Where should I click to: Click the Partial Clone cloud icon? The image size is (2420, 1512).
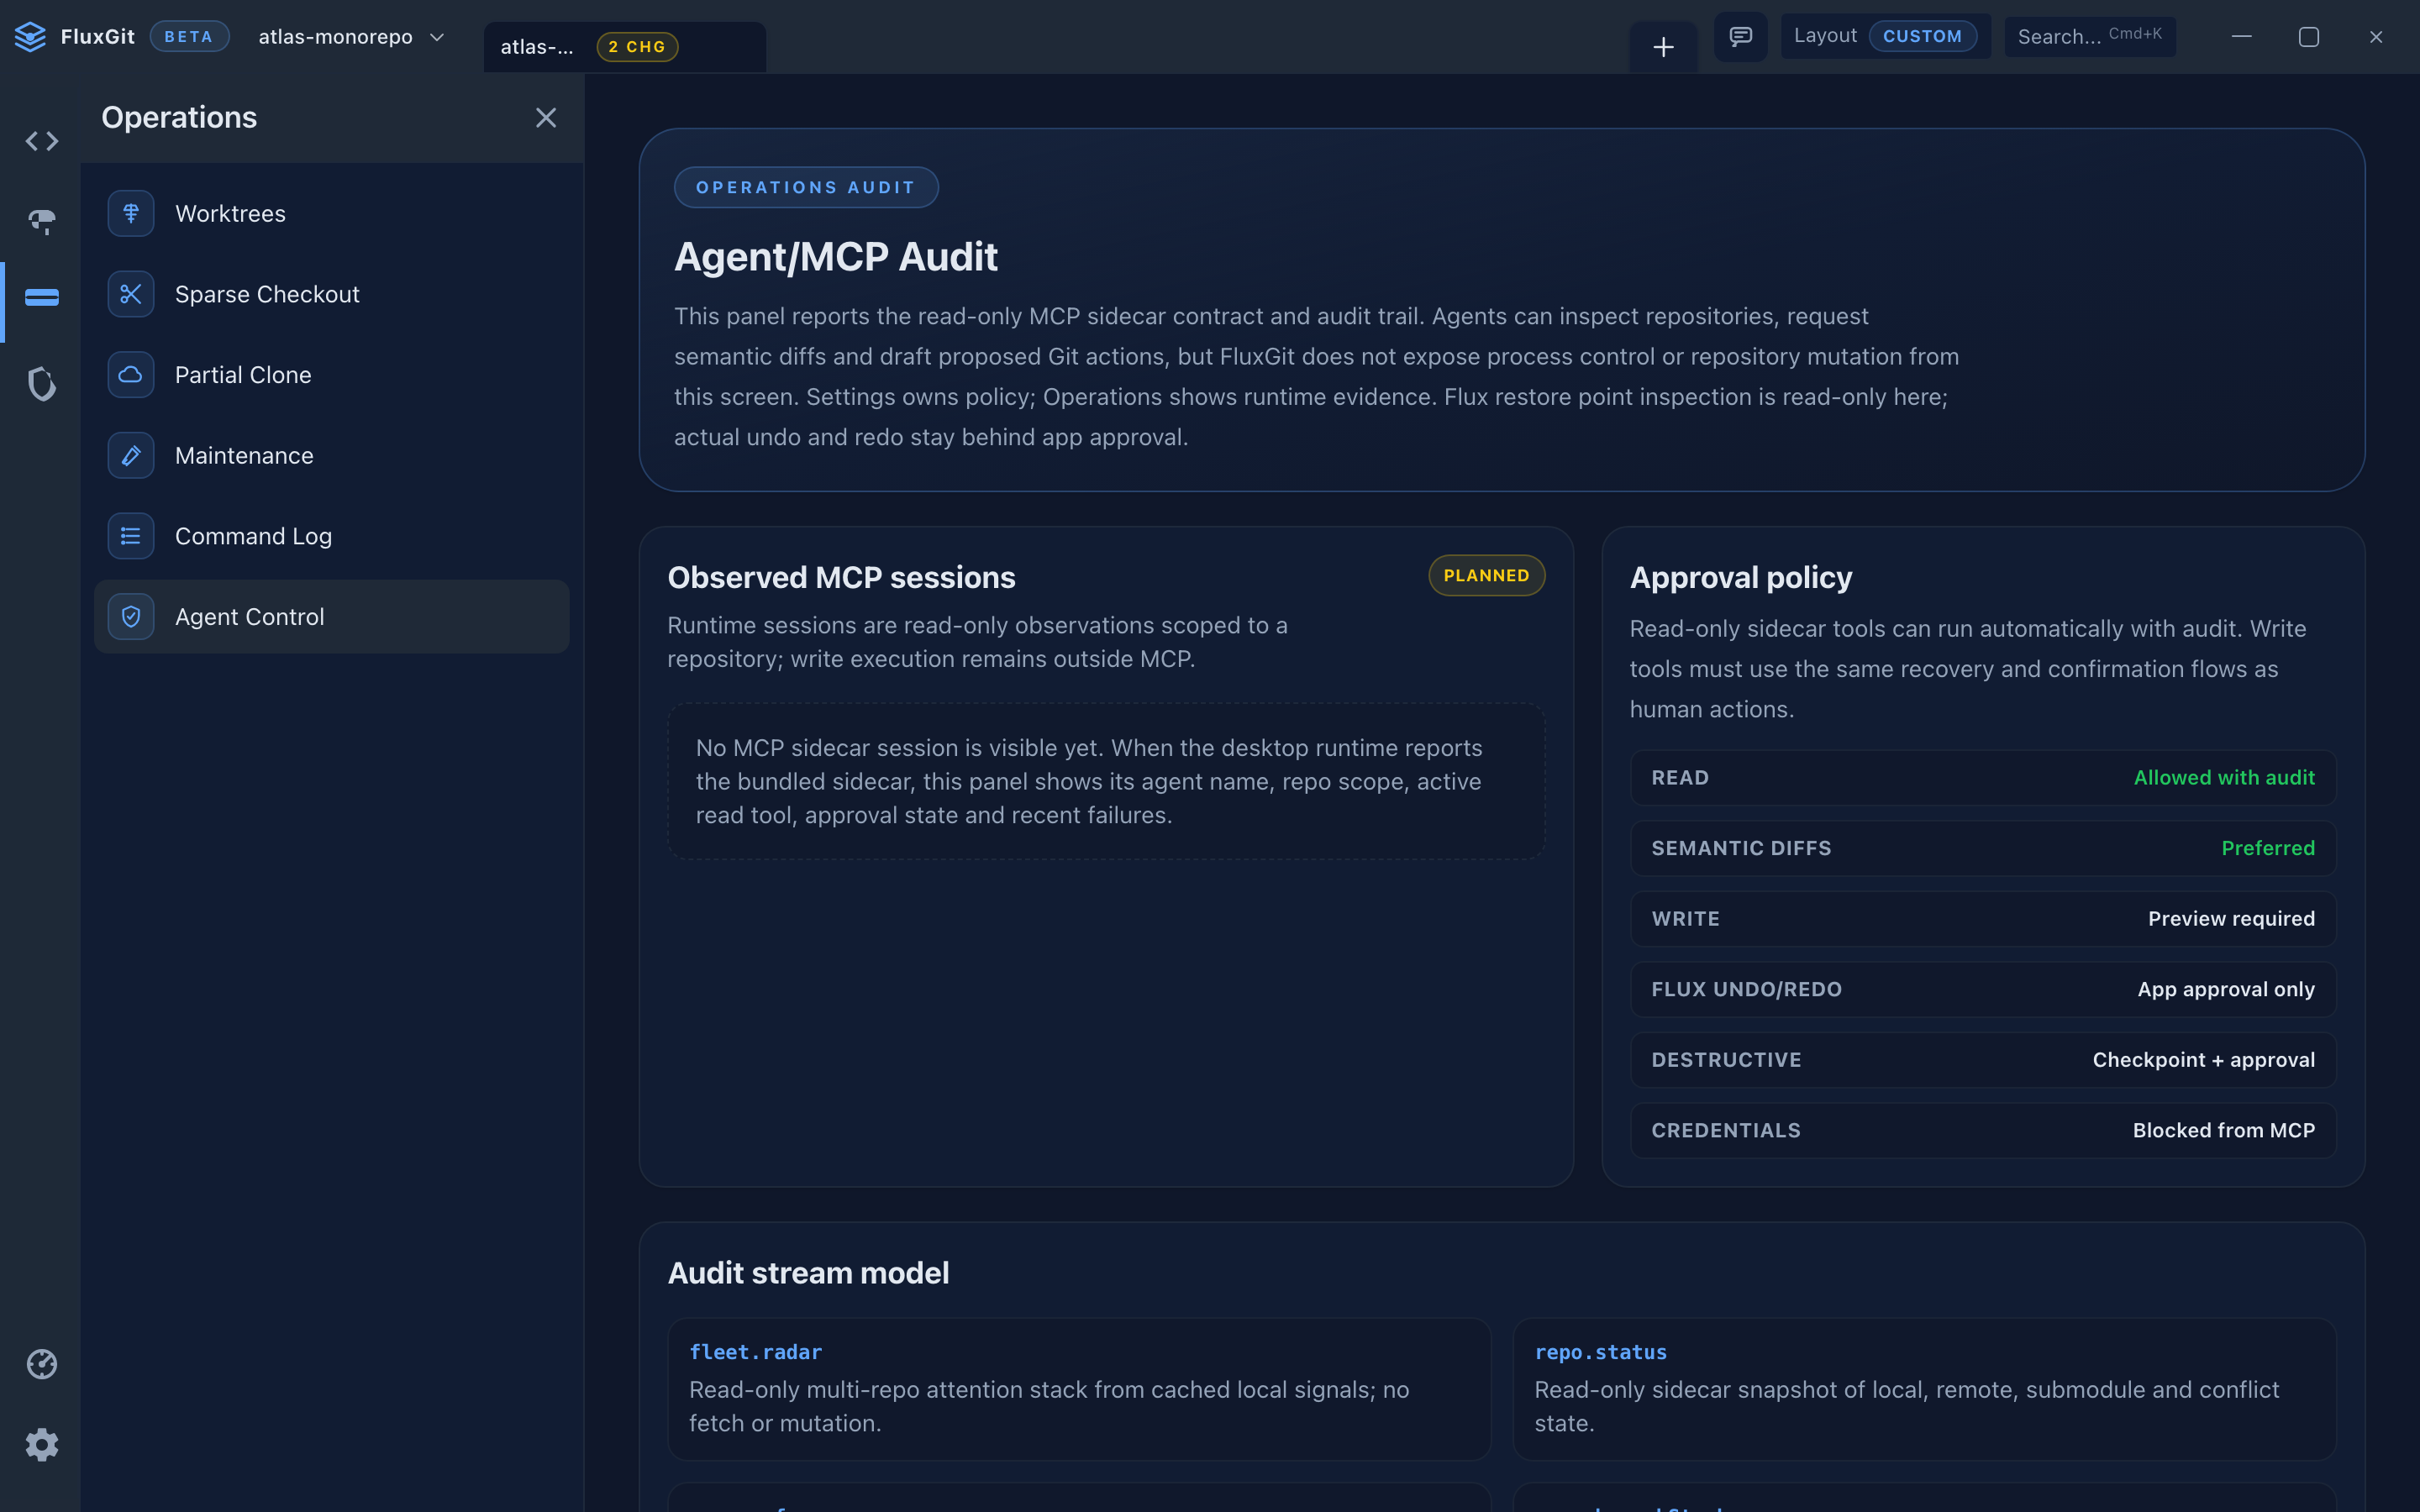tap(131, 375)
